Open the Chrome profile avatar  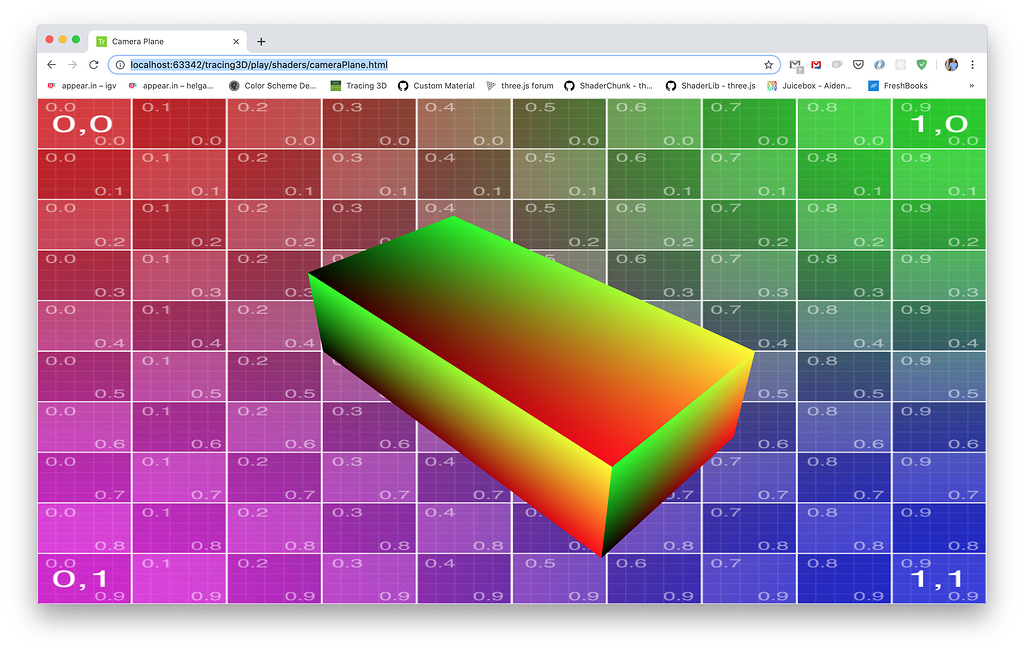[951, 64]
